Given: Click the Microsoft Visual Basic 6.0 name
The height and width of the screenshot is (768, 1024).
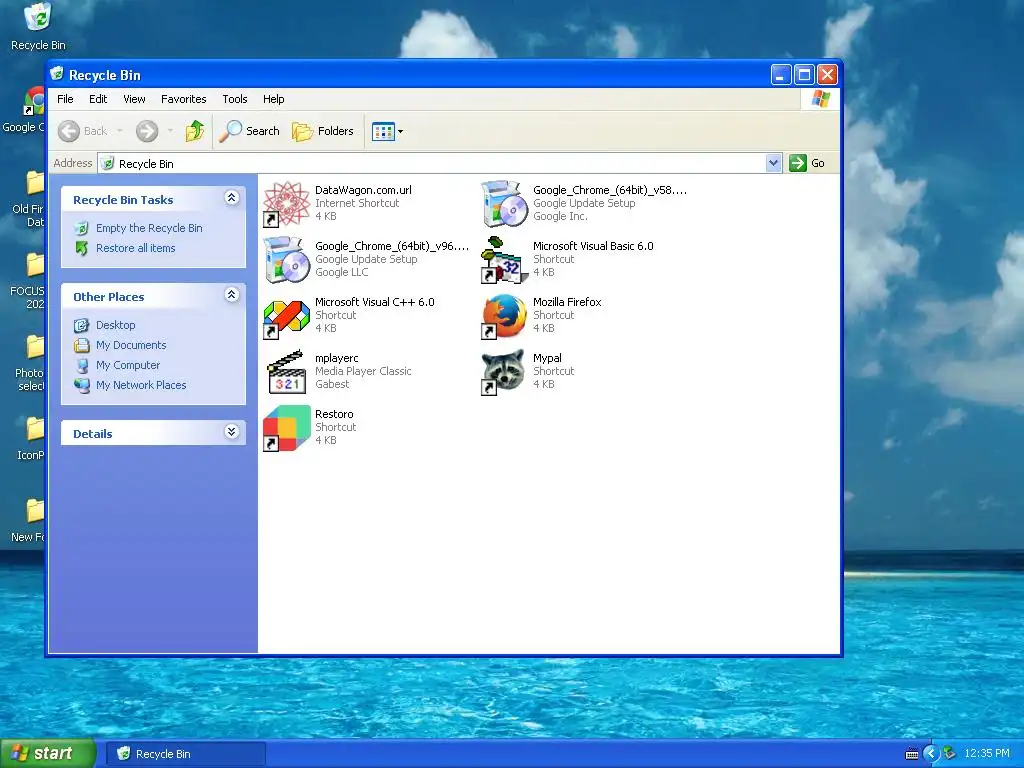Looking at the screenshot, I should pyautogui.click(x=593, y=246).
